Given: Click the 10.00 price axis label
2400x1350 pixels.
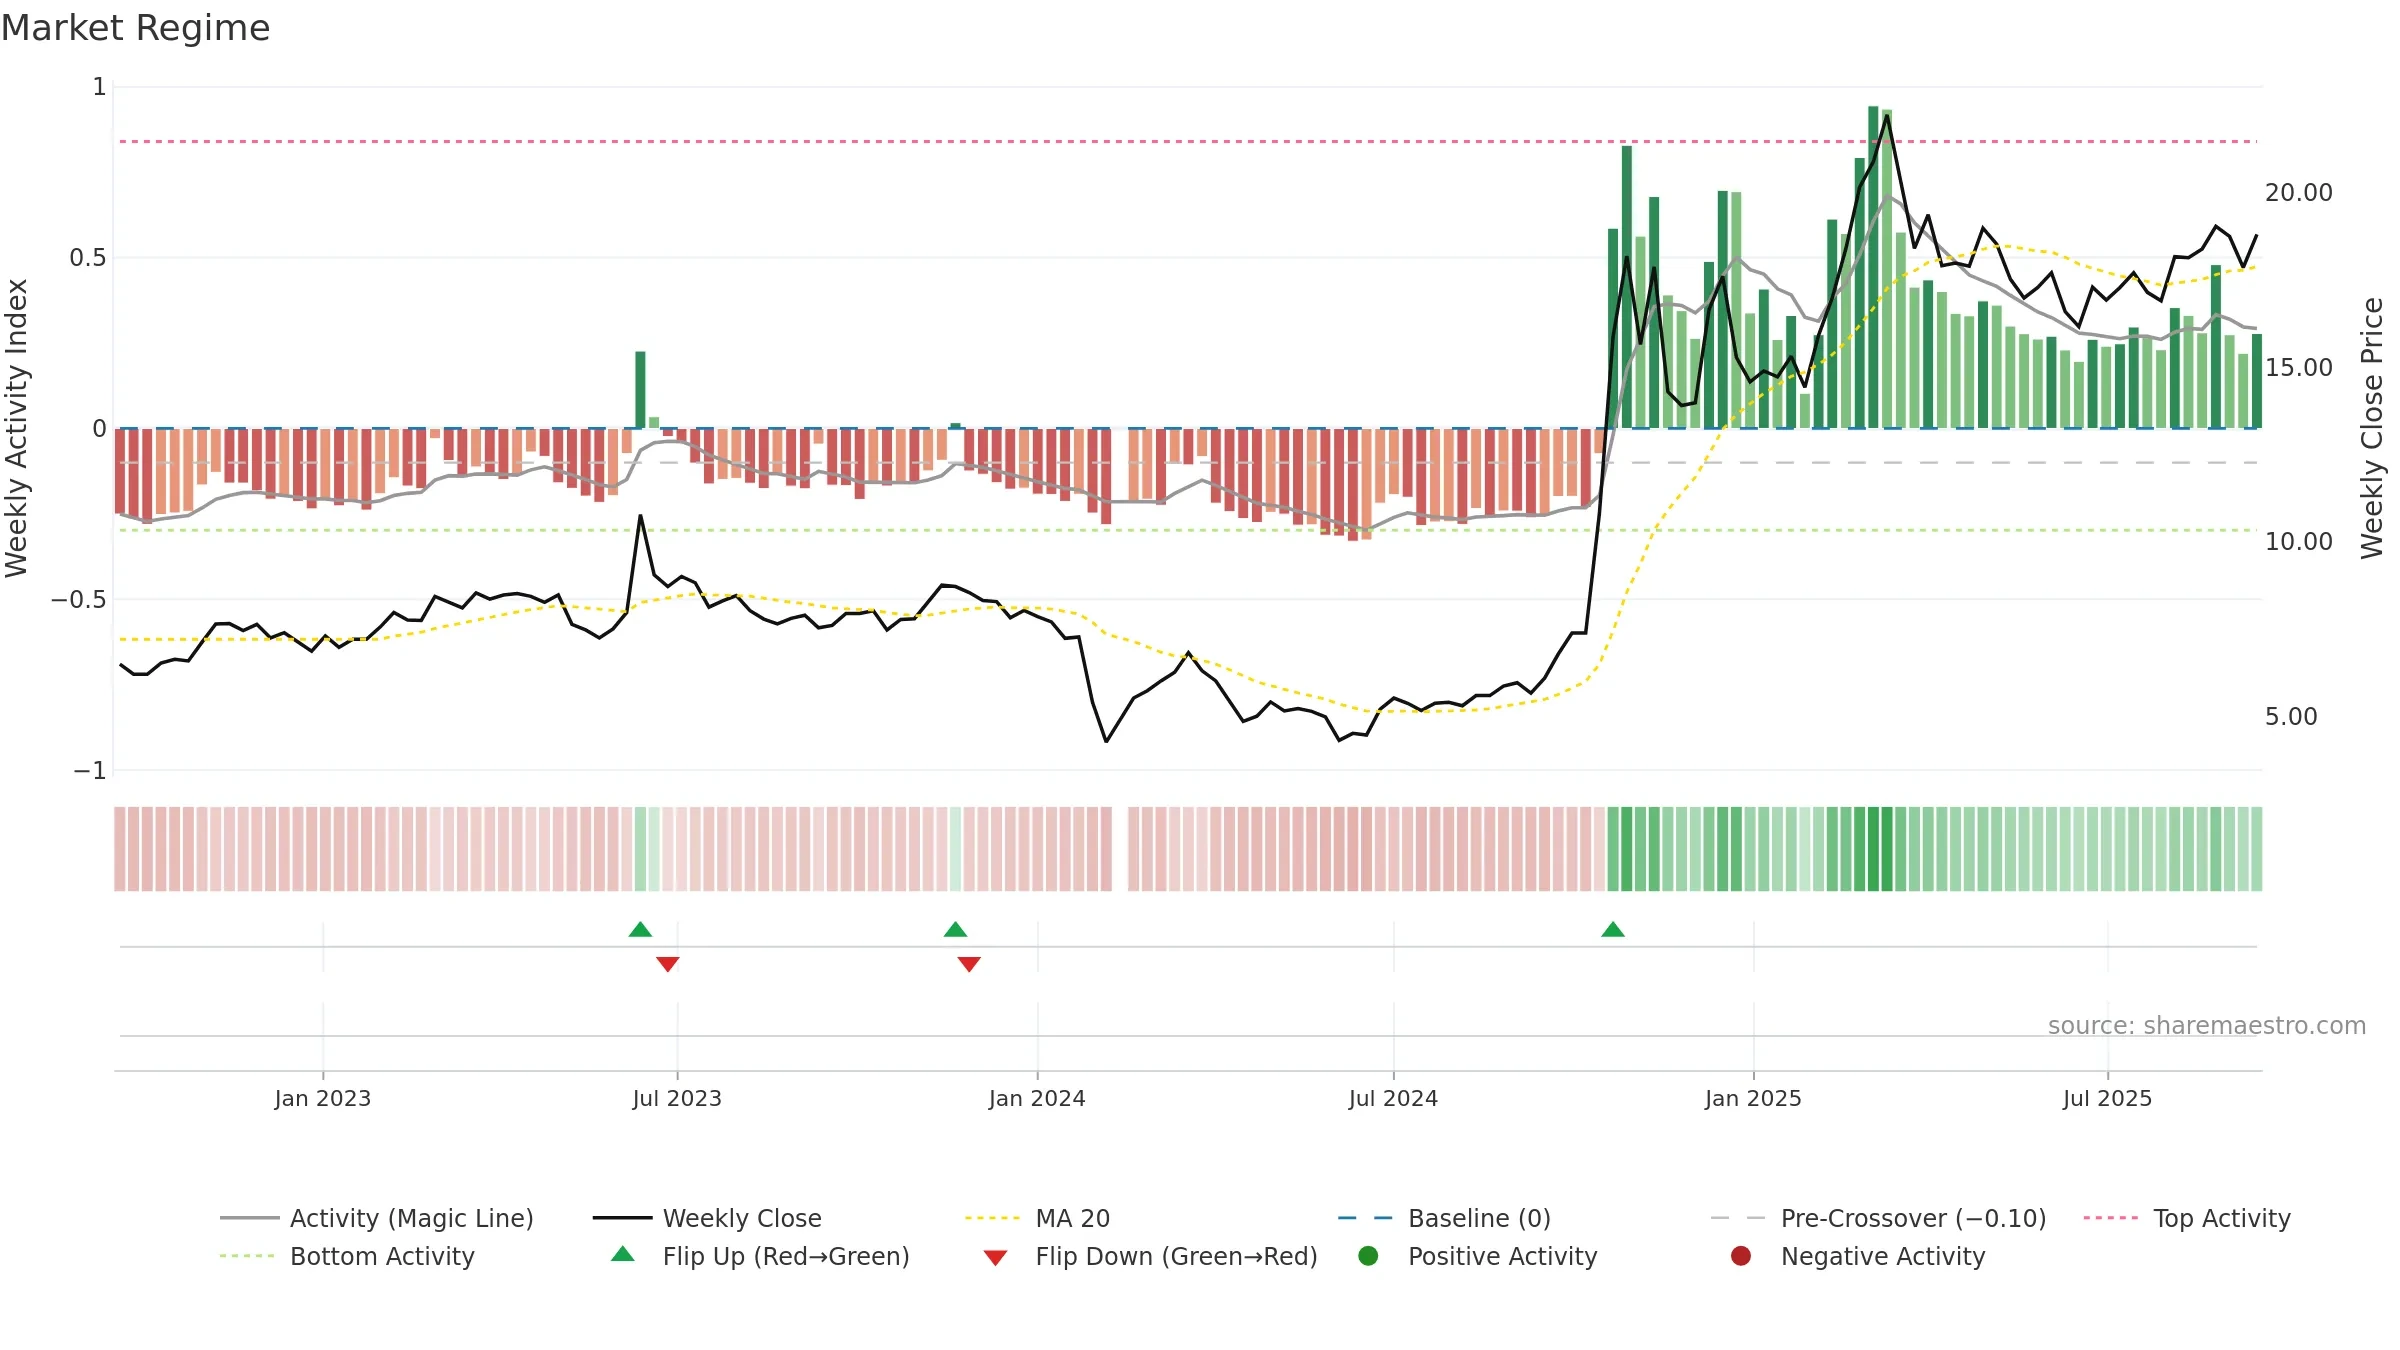Looking at the screenshot, I should pyautogui.click(x=2298, y=541).
